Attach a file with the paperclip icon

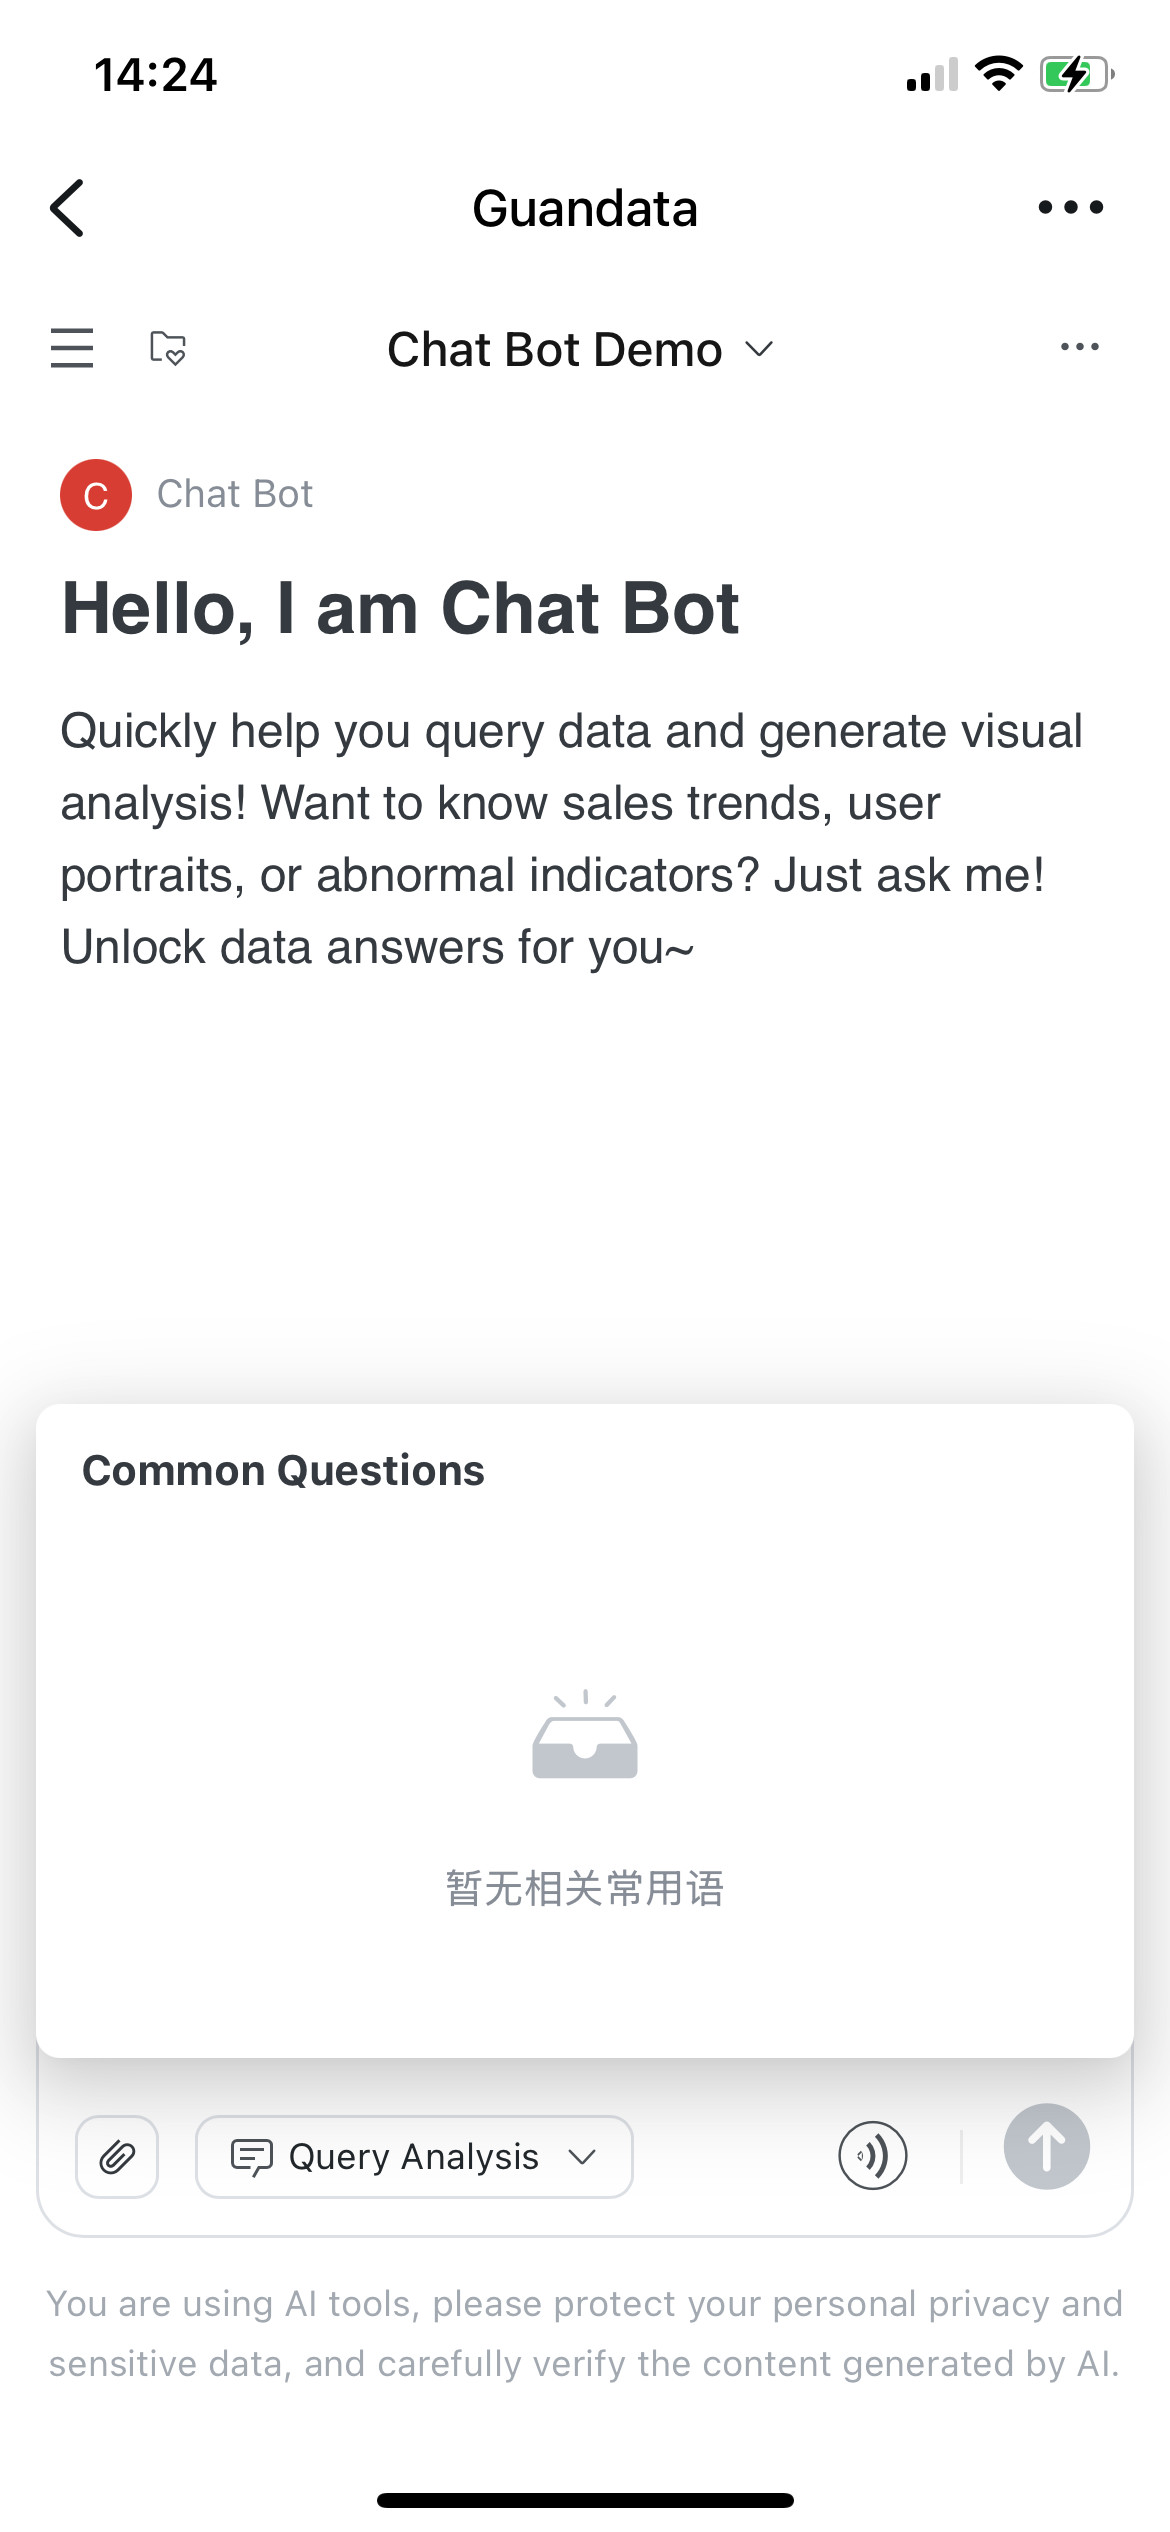tap(117, 2157)
